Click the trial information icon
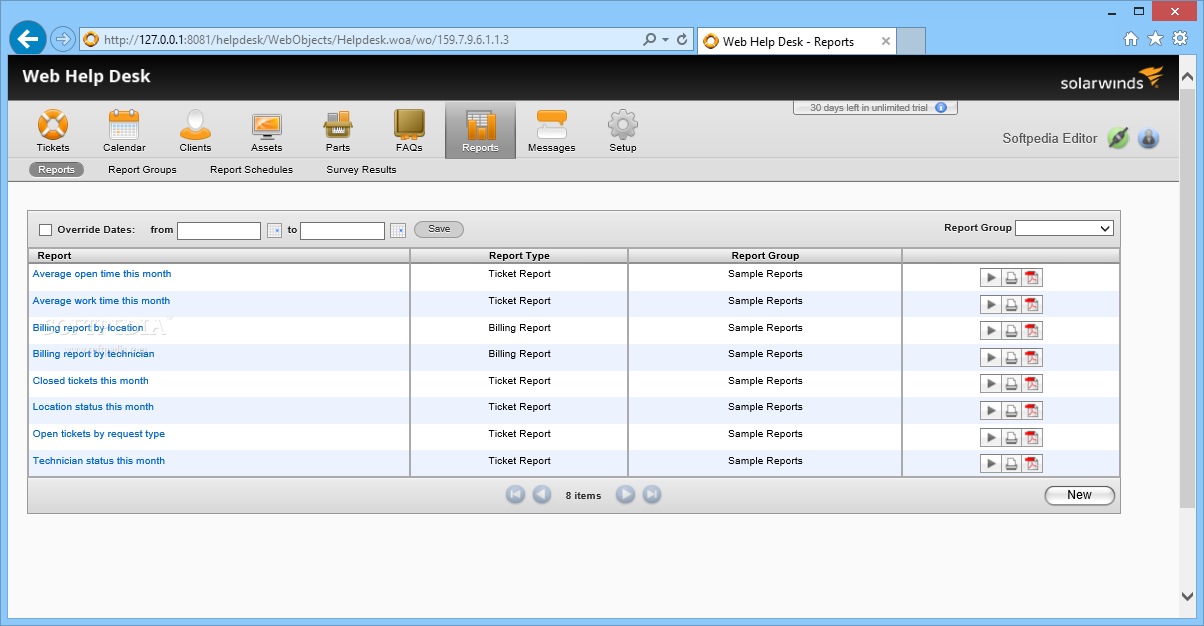 click(x=940, y=107)
